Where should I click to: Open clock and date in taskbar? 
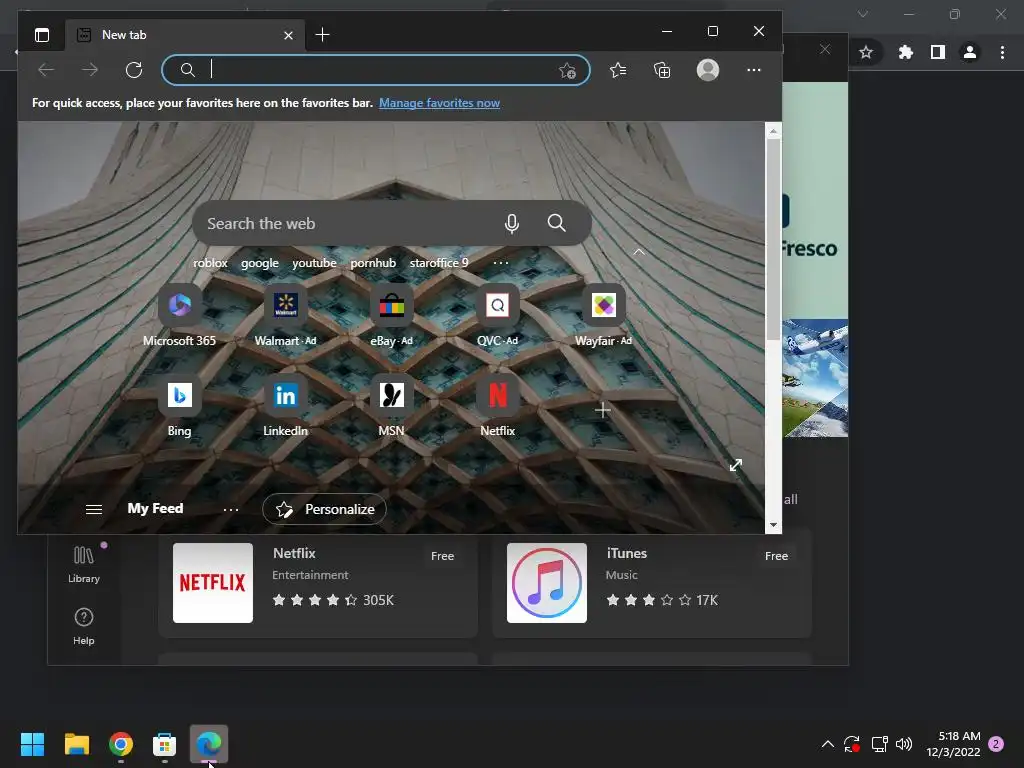[x=953, y=744]
